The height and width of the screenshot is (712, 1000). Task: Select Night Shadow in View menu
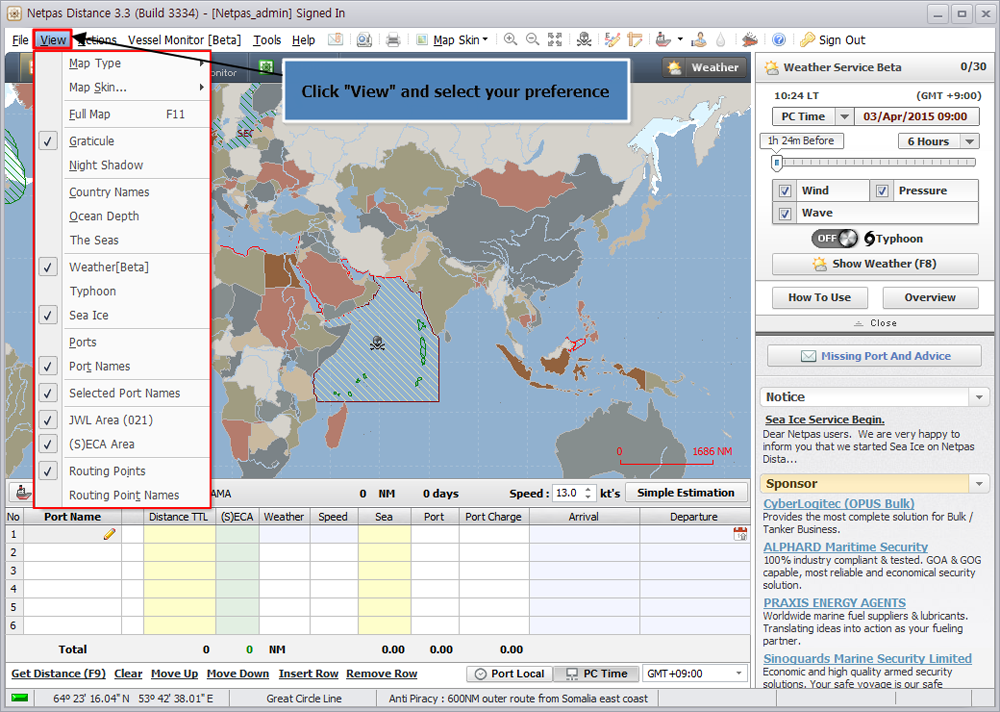[x=123, y=165]
